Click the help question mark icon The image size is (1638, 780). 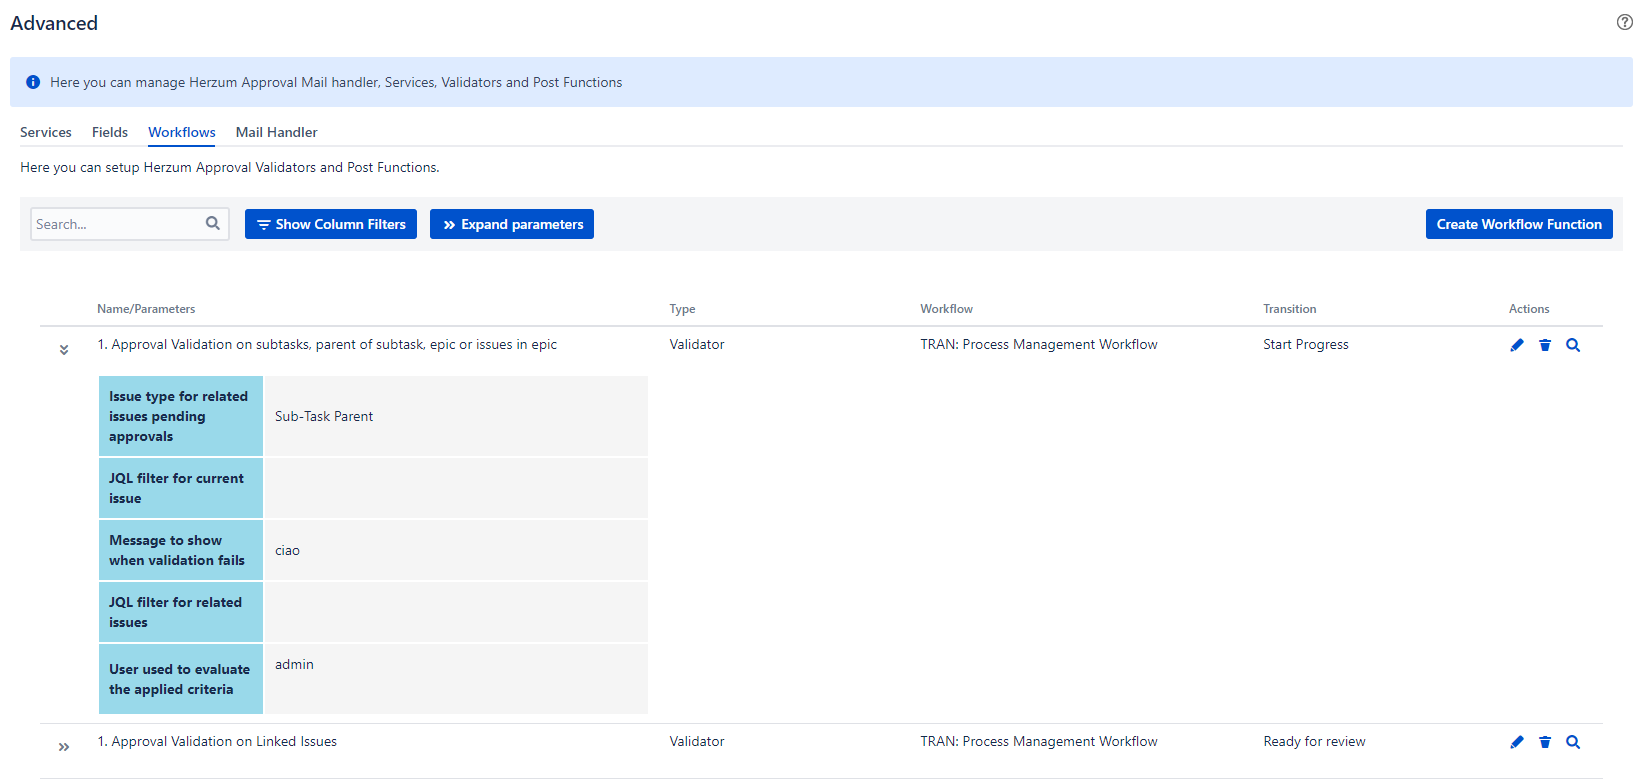[x=1624, y=22]
